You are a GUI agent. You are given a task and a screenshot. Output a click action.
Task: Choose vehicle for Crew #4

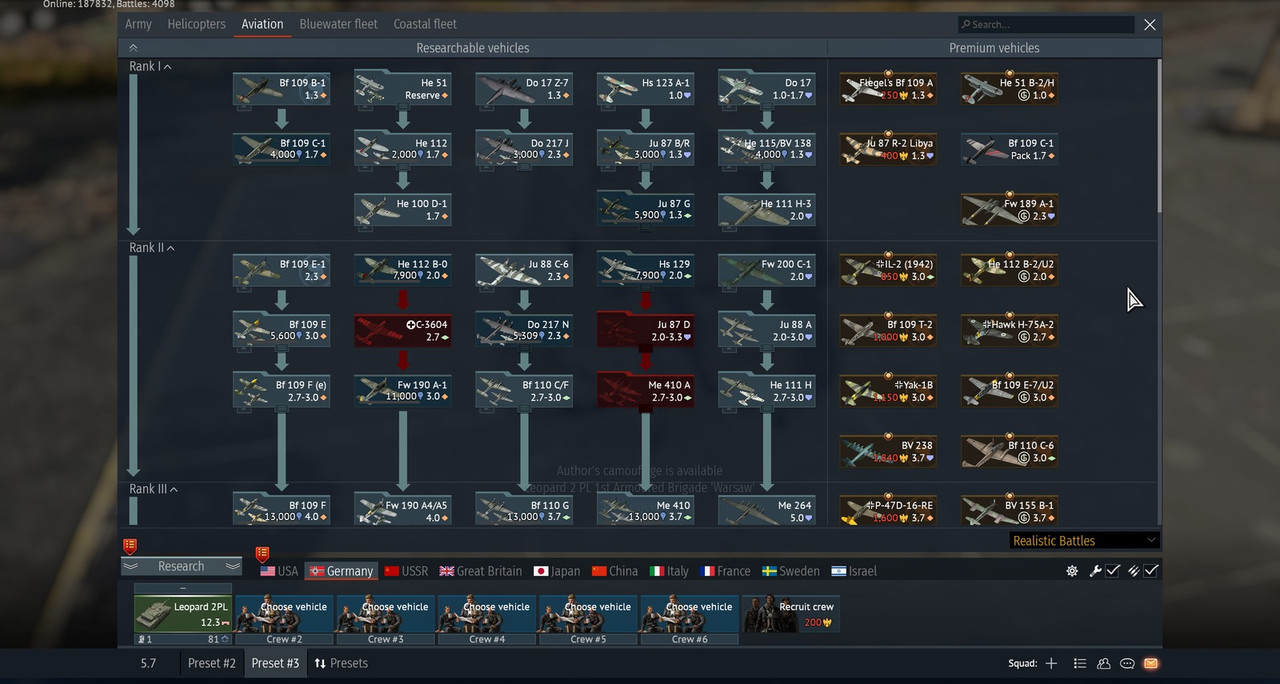pyautogui.click(x=487, y=614)
